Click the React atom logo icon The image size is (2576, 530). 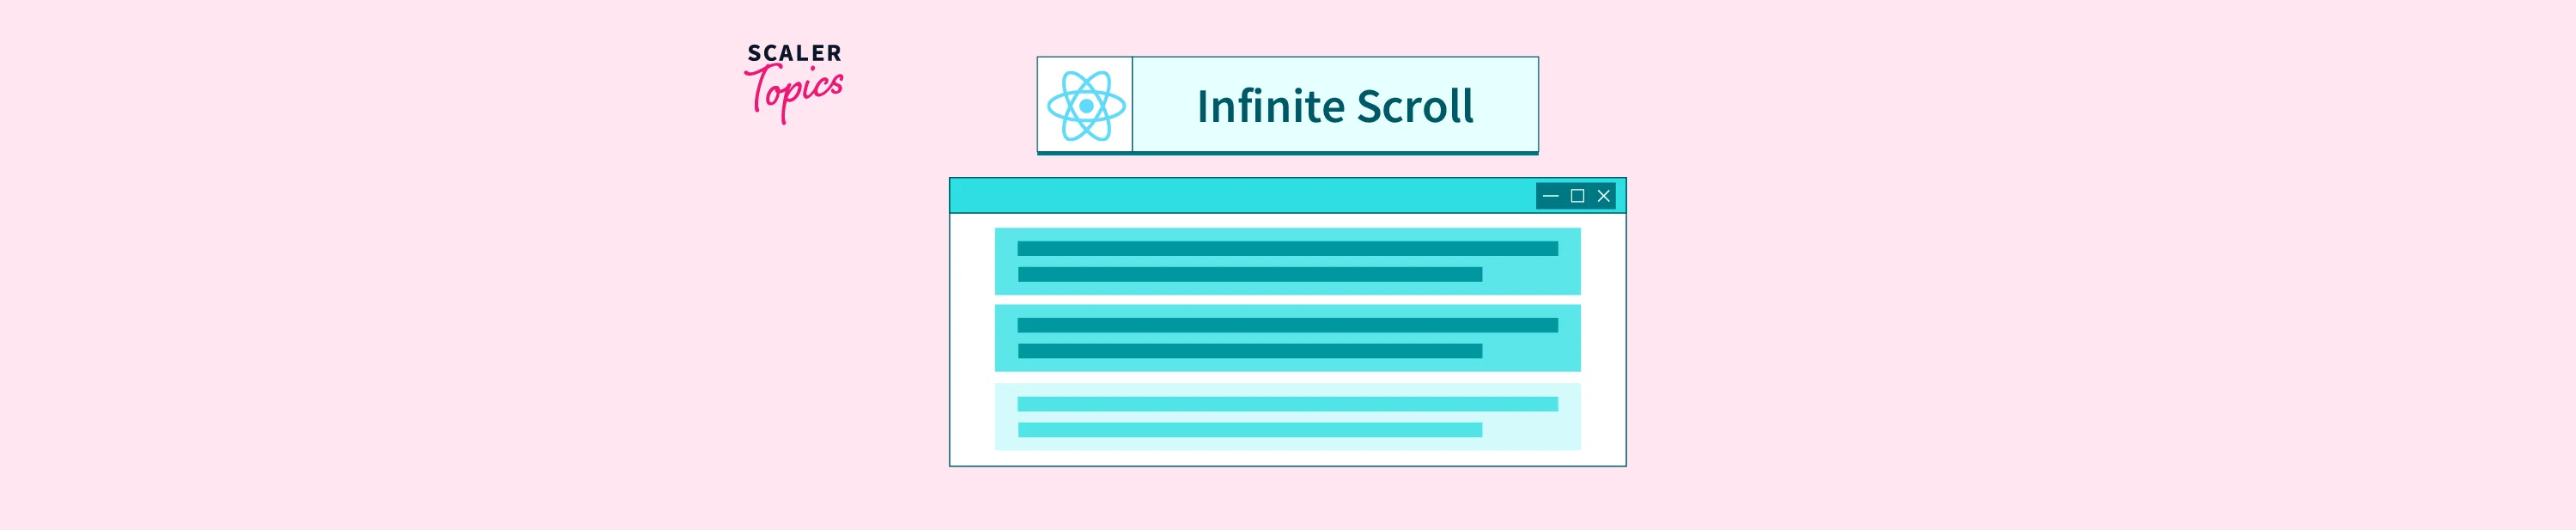click(1085, 105)
